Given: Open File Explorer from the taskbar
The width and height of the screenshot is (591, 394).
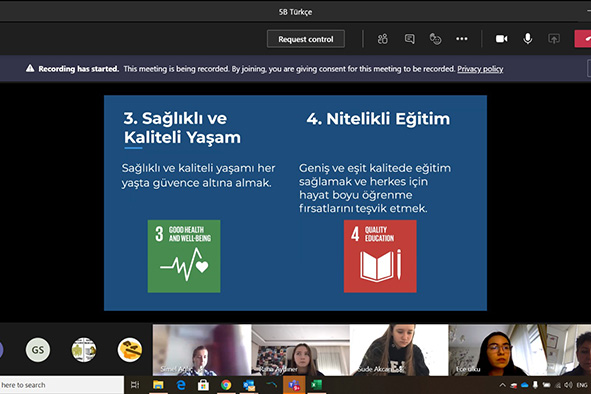Looking at the screenshot, I should click(158, 385).
